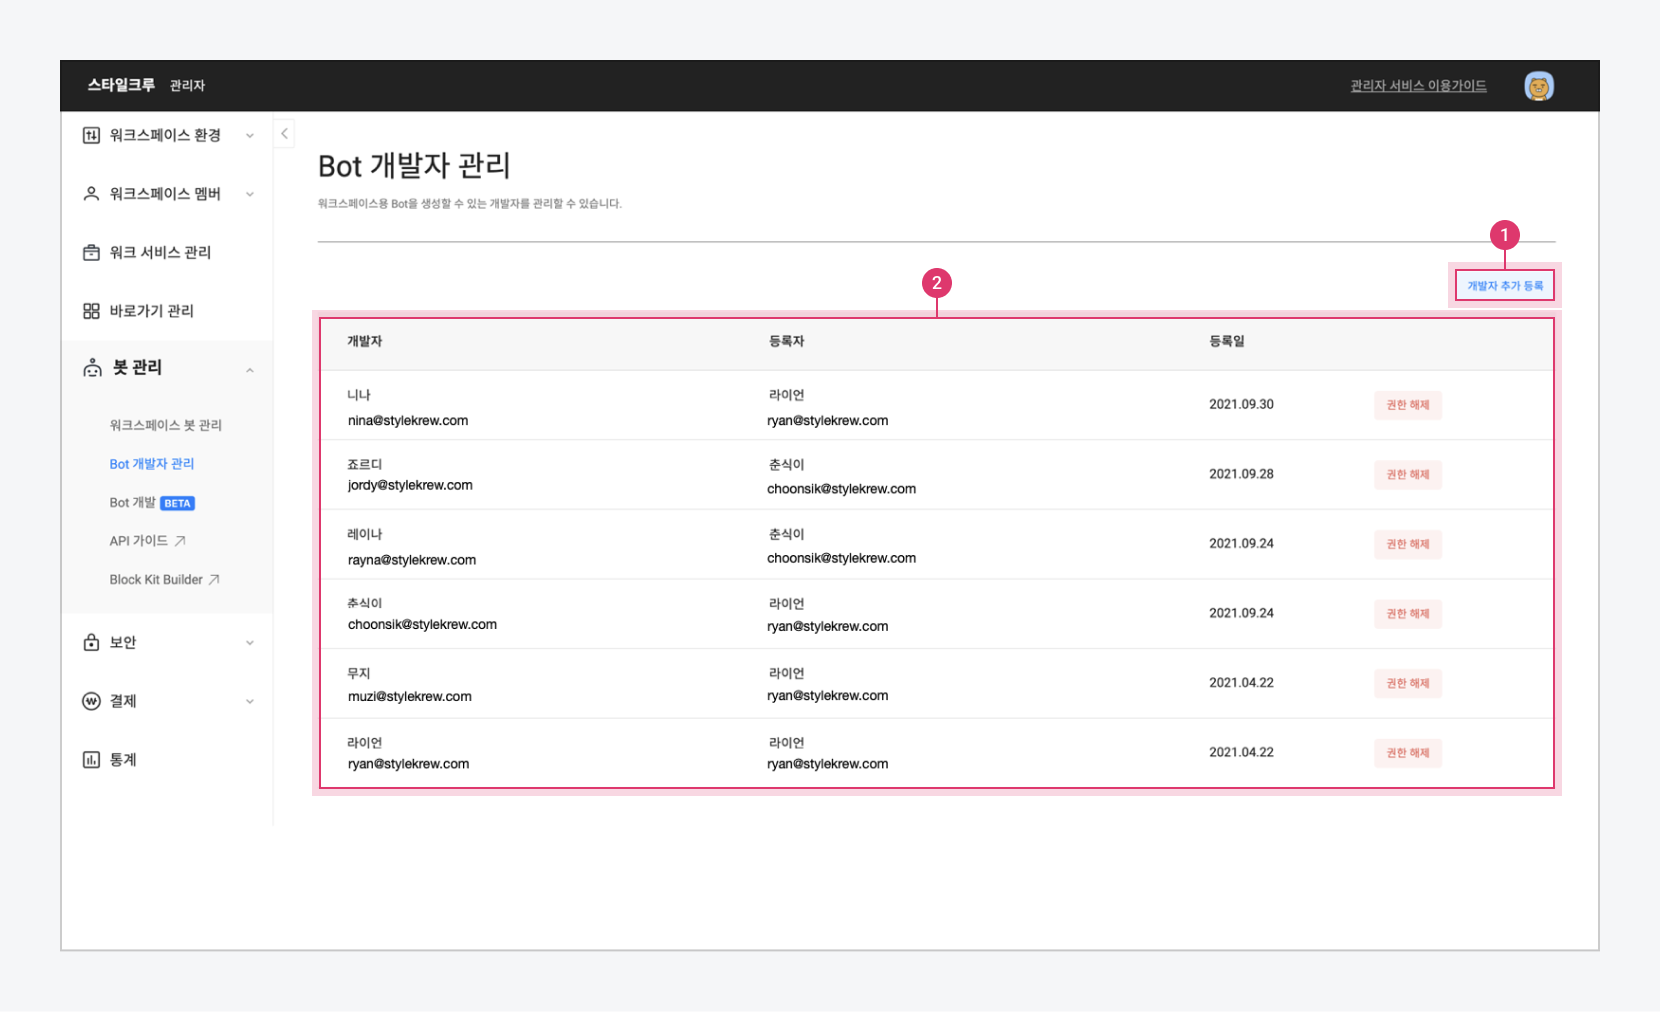Click the work service management briefcase icon
The width and height of the screenshot is (1660, 1012).
[91, 252]
